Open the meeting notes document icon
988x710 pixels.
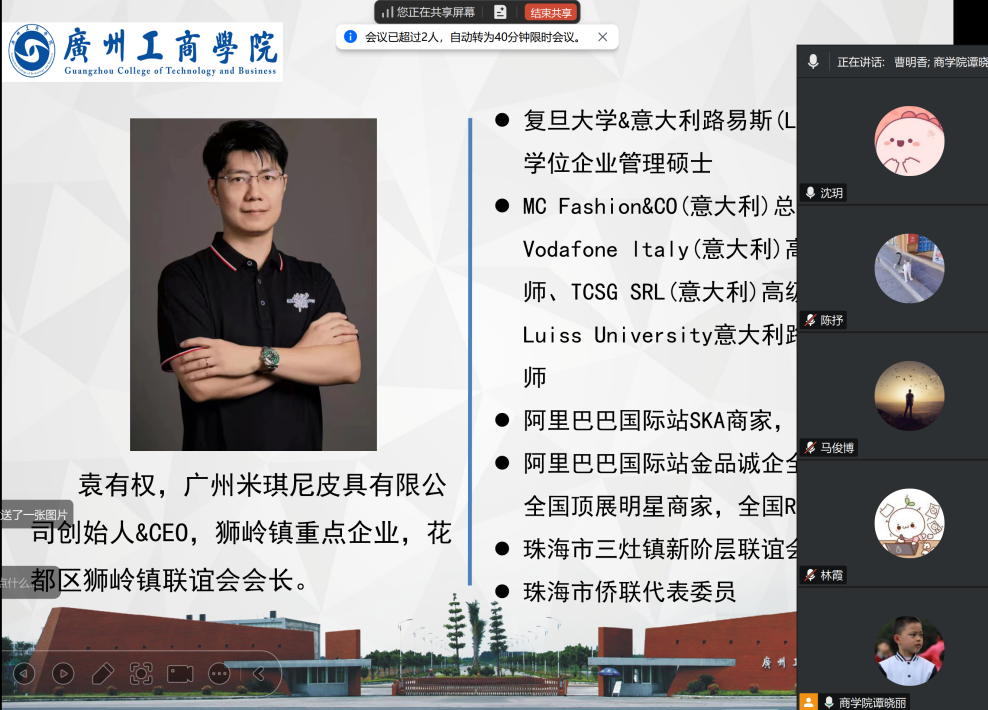[x=500, y=12]
